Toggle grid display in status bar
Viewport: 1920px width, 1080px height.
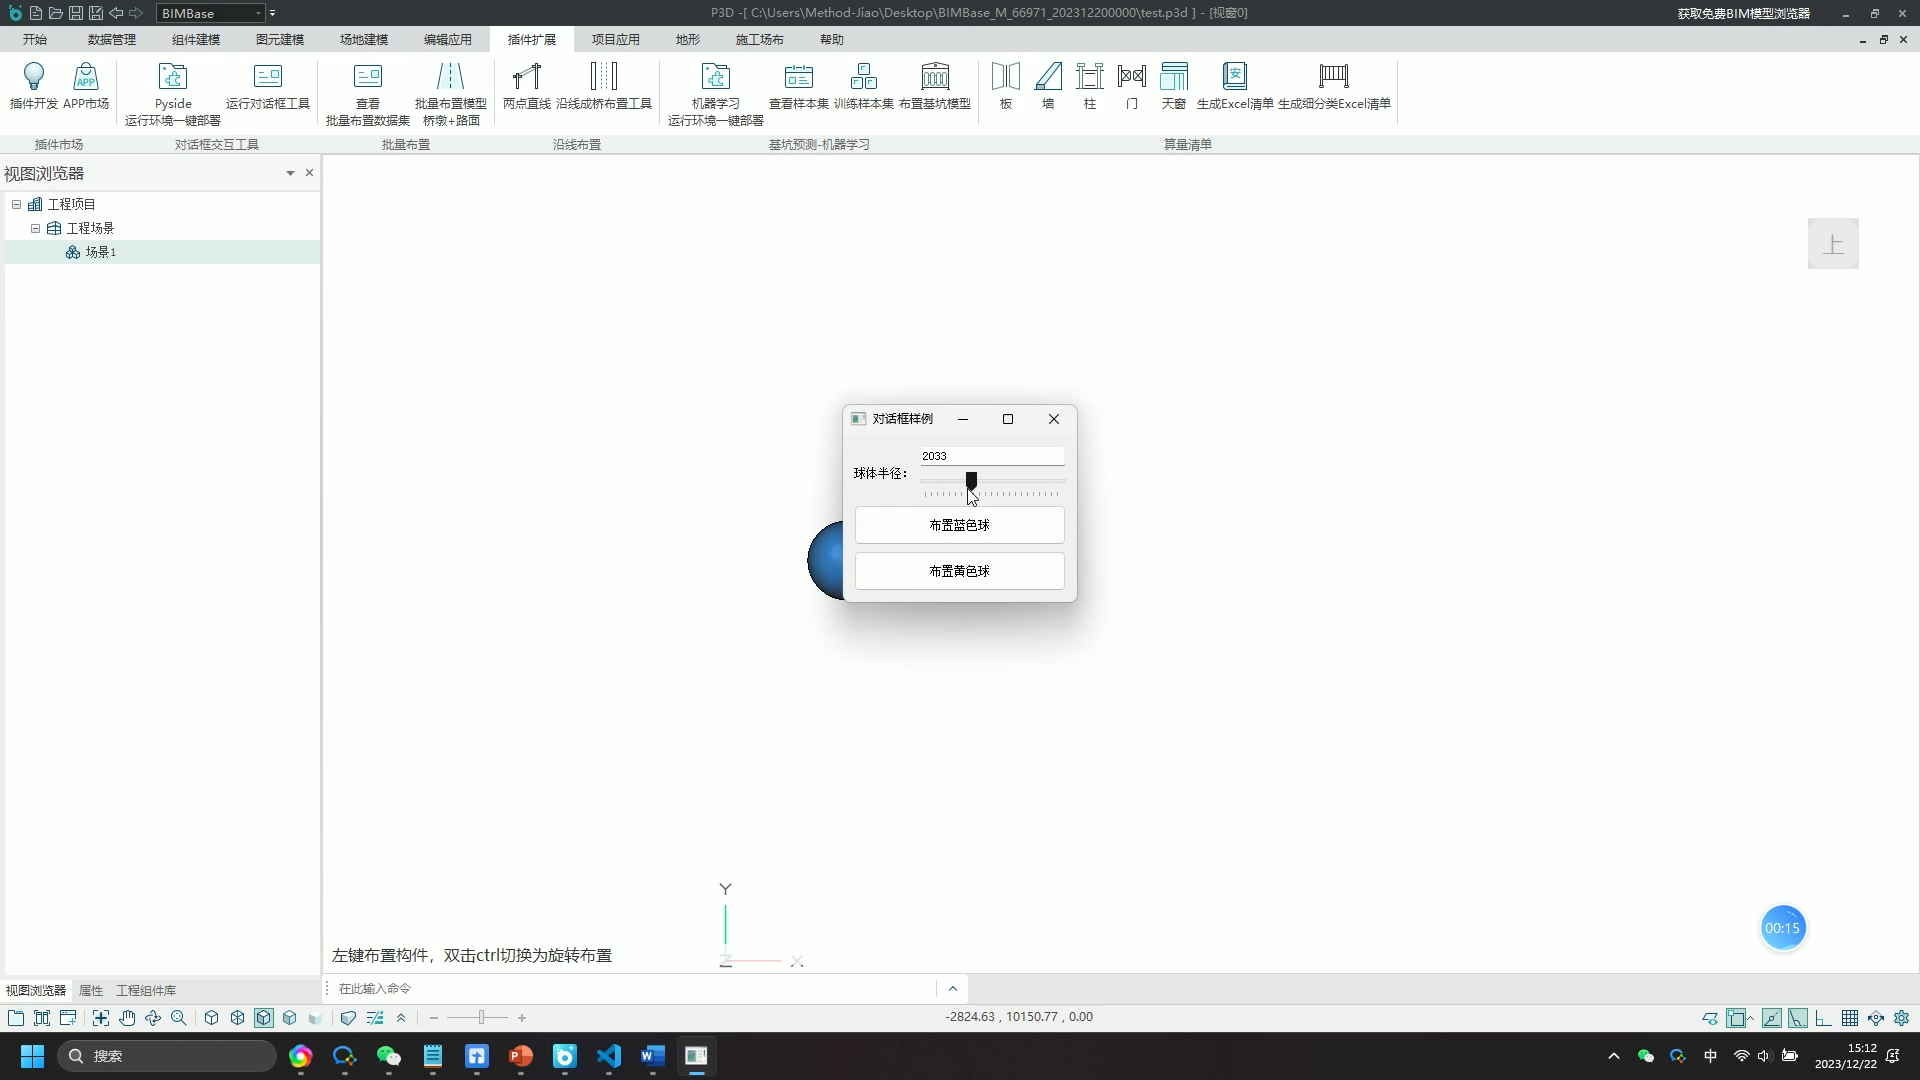1850,1018
